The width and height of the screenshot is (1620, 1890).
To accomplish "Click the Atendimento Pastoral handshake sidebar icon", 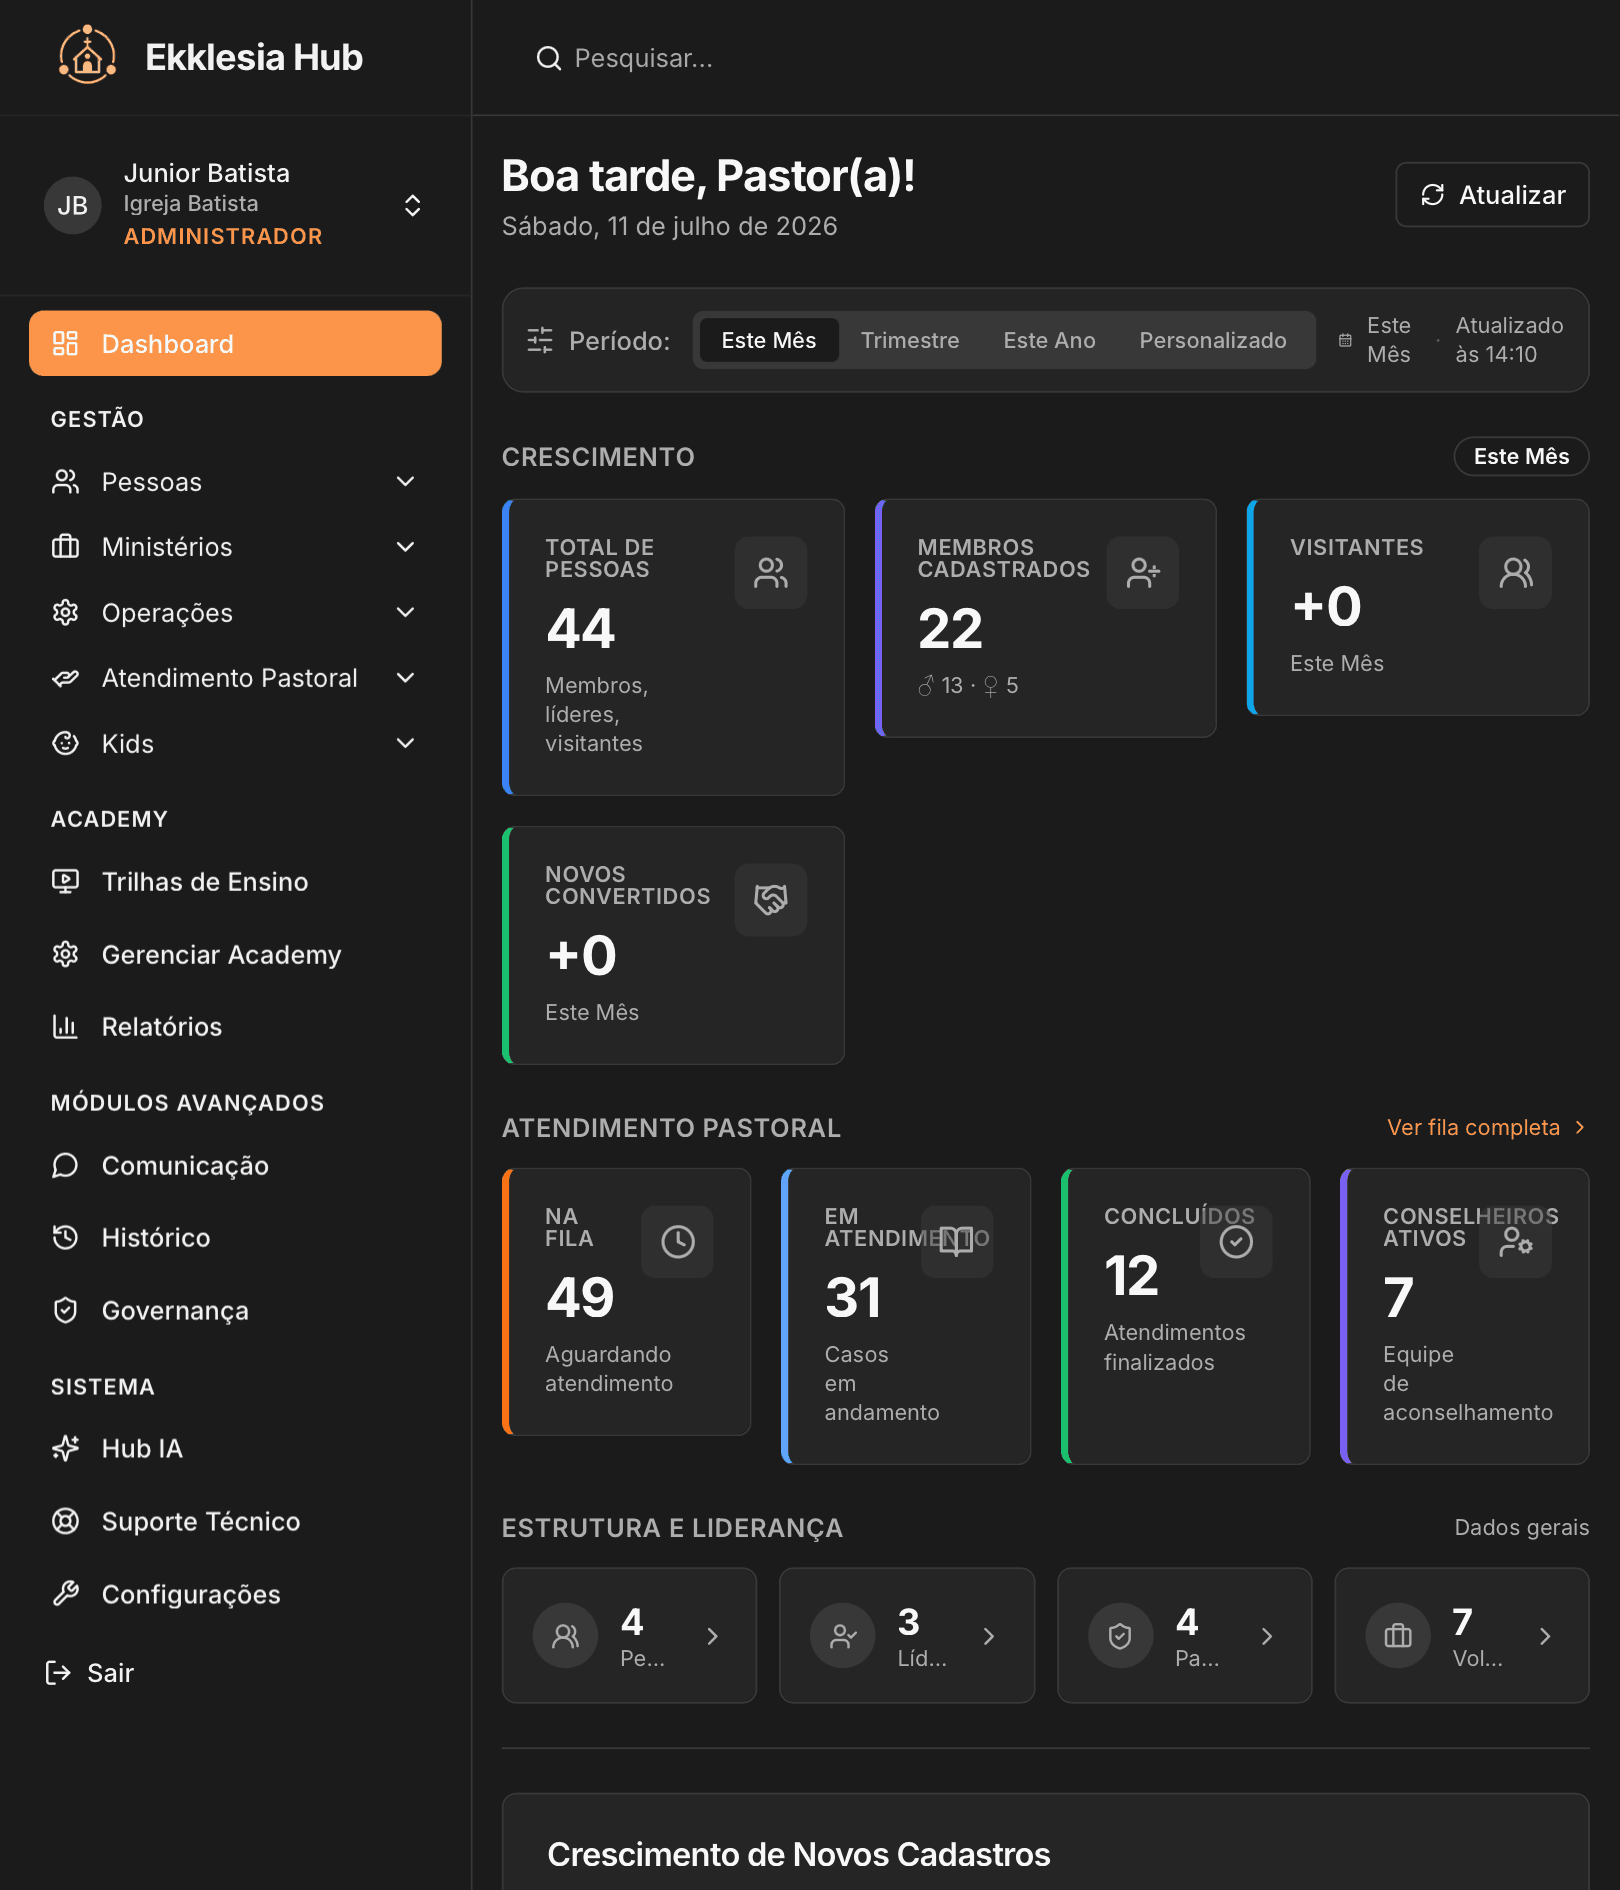I will 65,678.
